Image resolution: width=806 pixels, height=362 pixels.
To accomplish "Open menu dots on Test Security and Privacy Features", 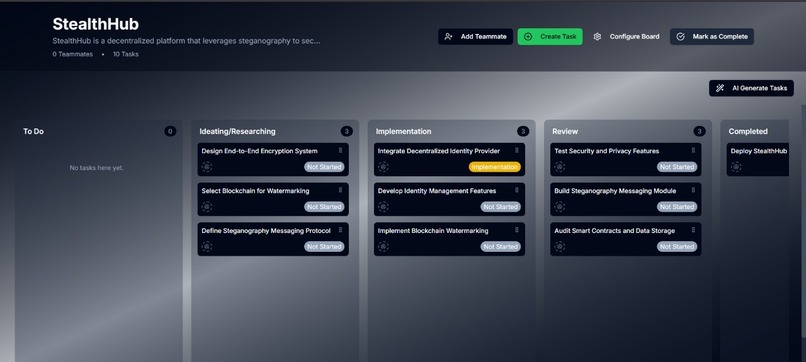I will pyautogui.click(x=693, y=150).
